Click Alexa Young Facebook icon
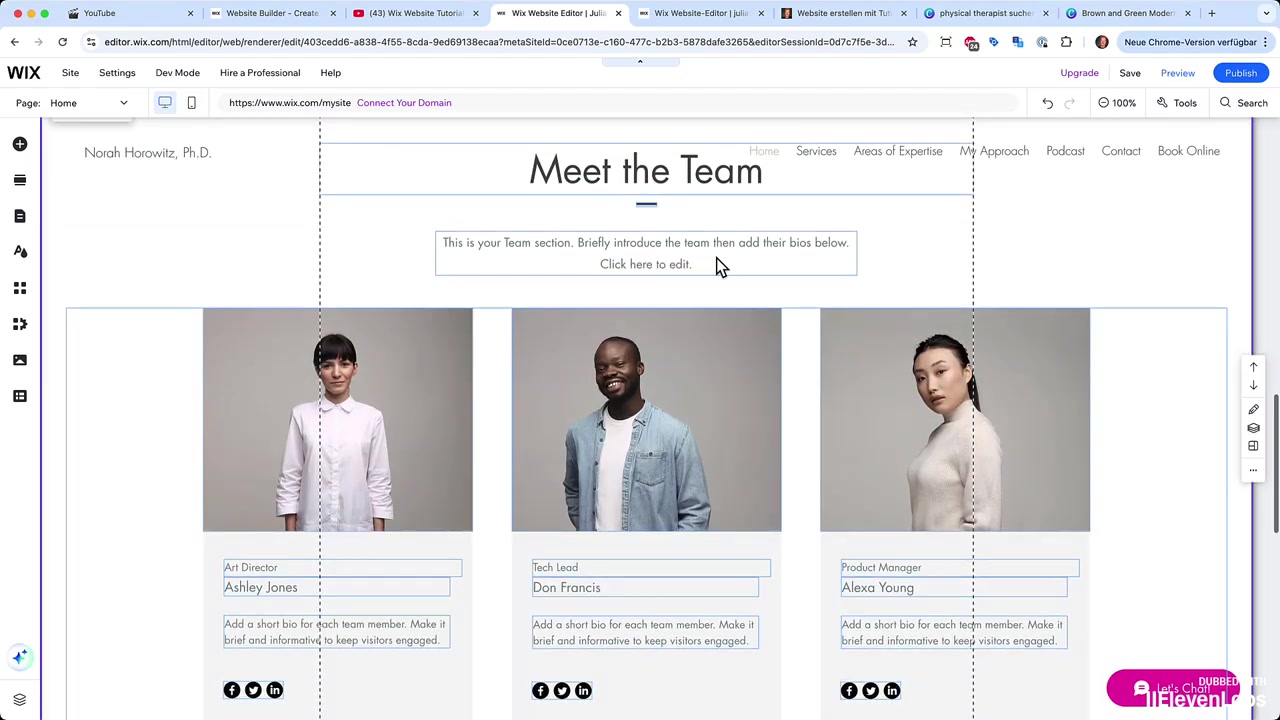Image resolution: width=1280 pixels, height=720 pixels. (849, 691)
